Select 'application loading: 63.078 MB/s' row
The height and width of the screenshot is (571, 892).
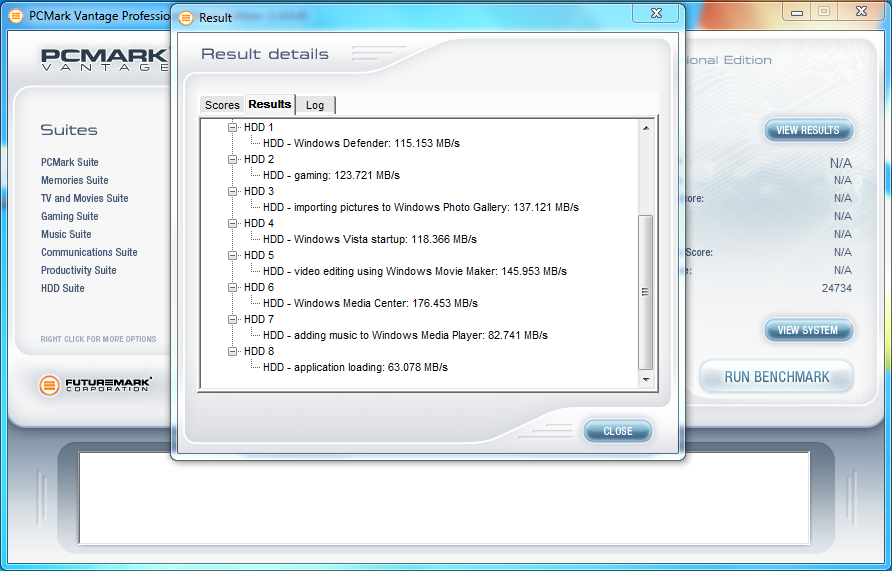click(355, 367)
